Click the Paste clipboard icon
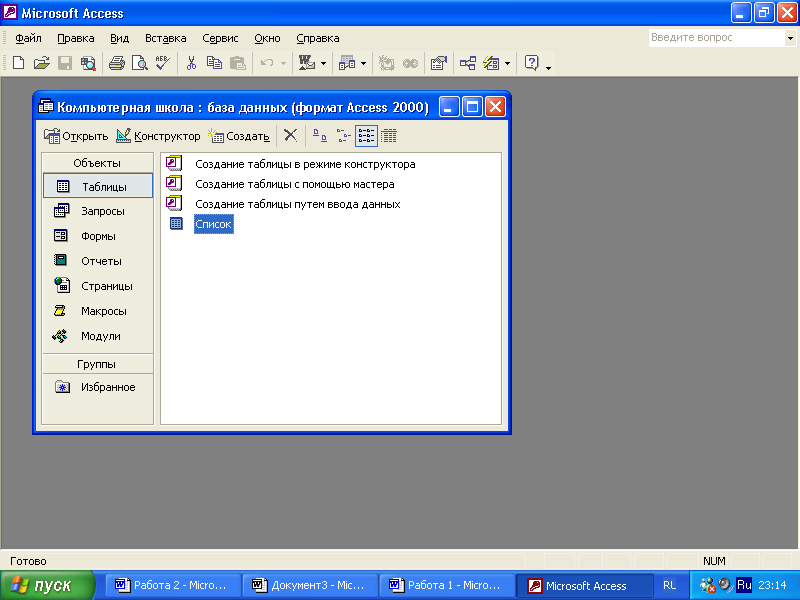 [238, 63]
